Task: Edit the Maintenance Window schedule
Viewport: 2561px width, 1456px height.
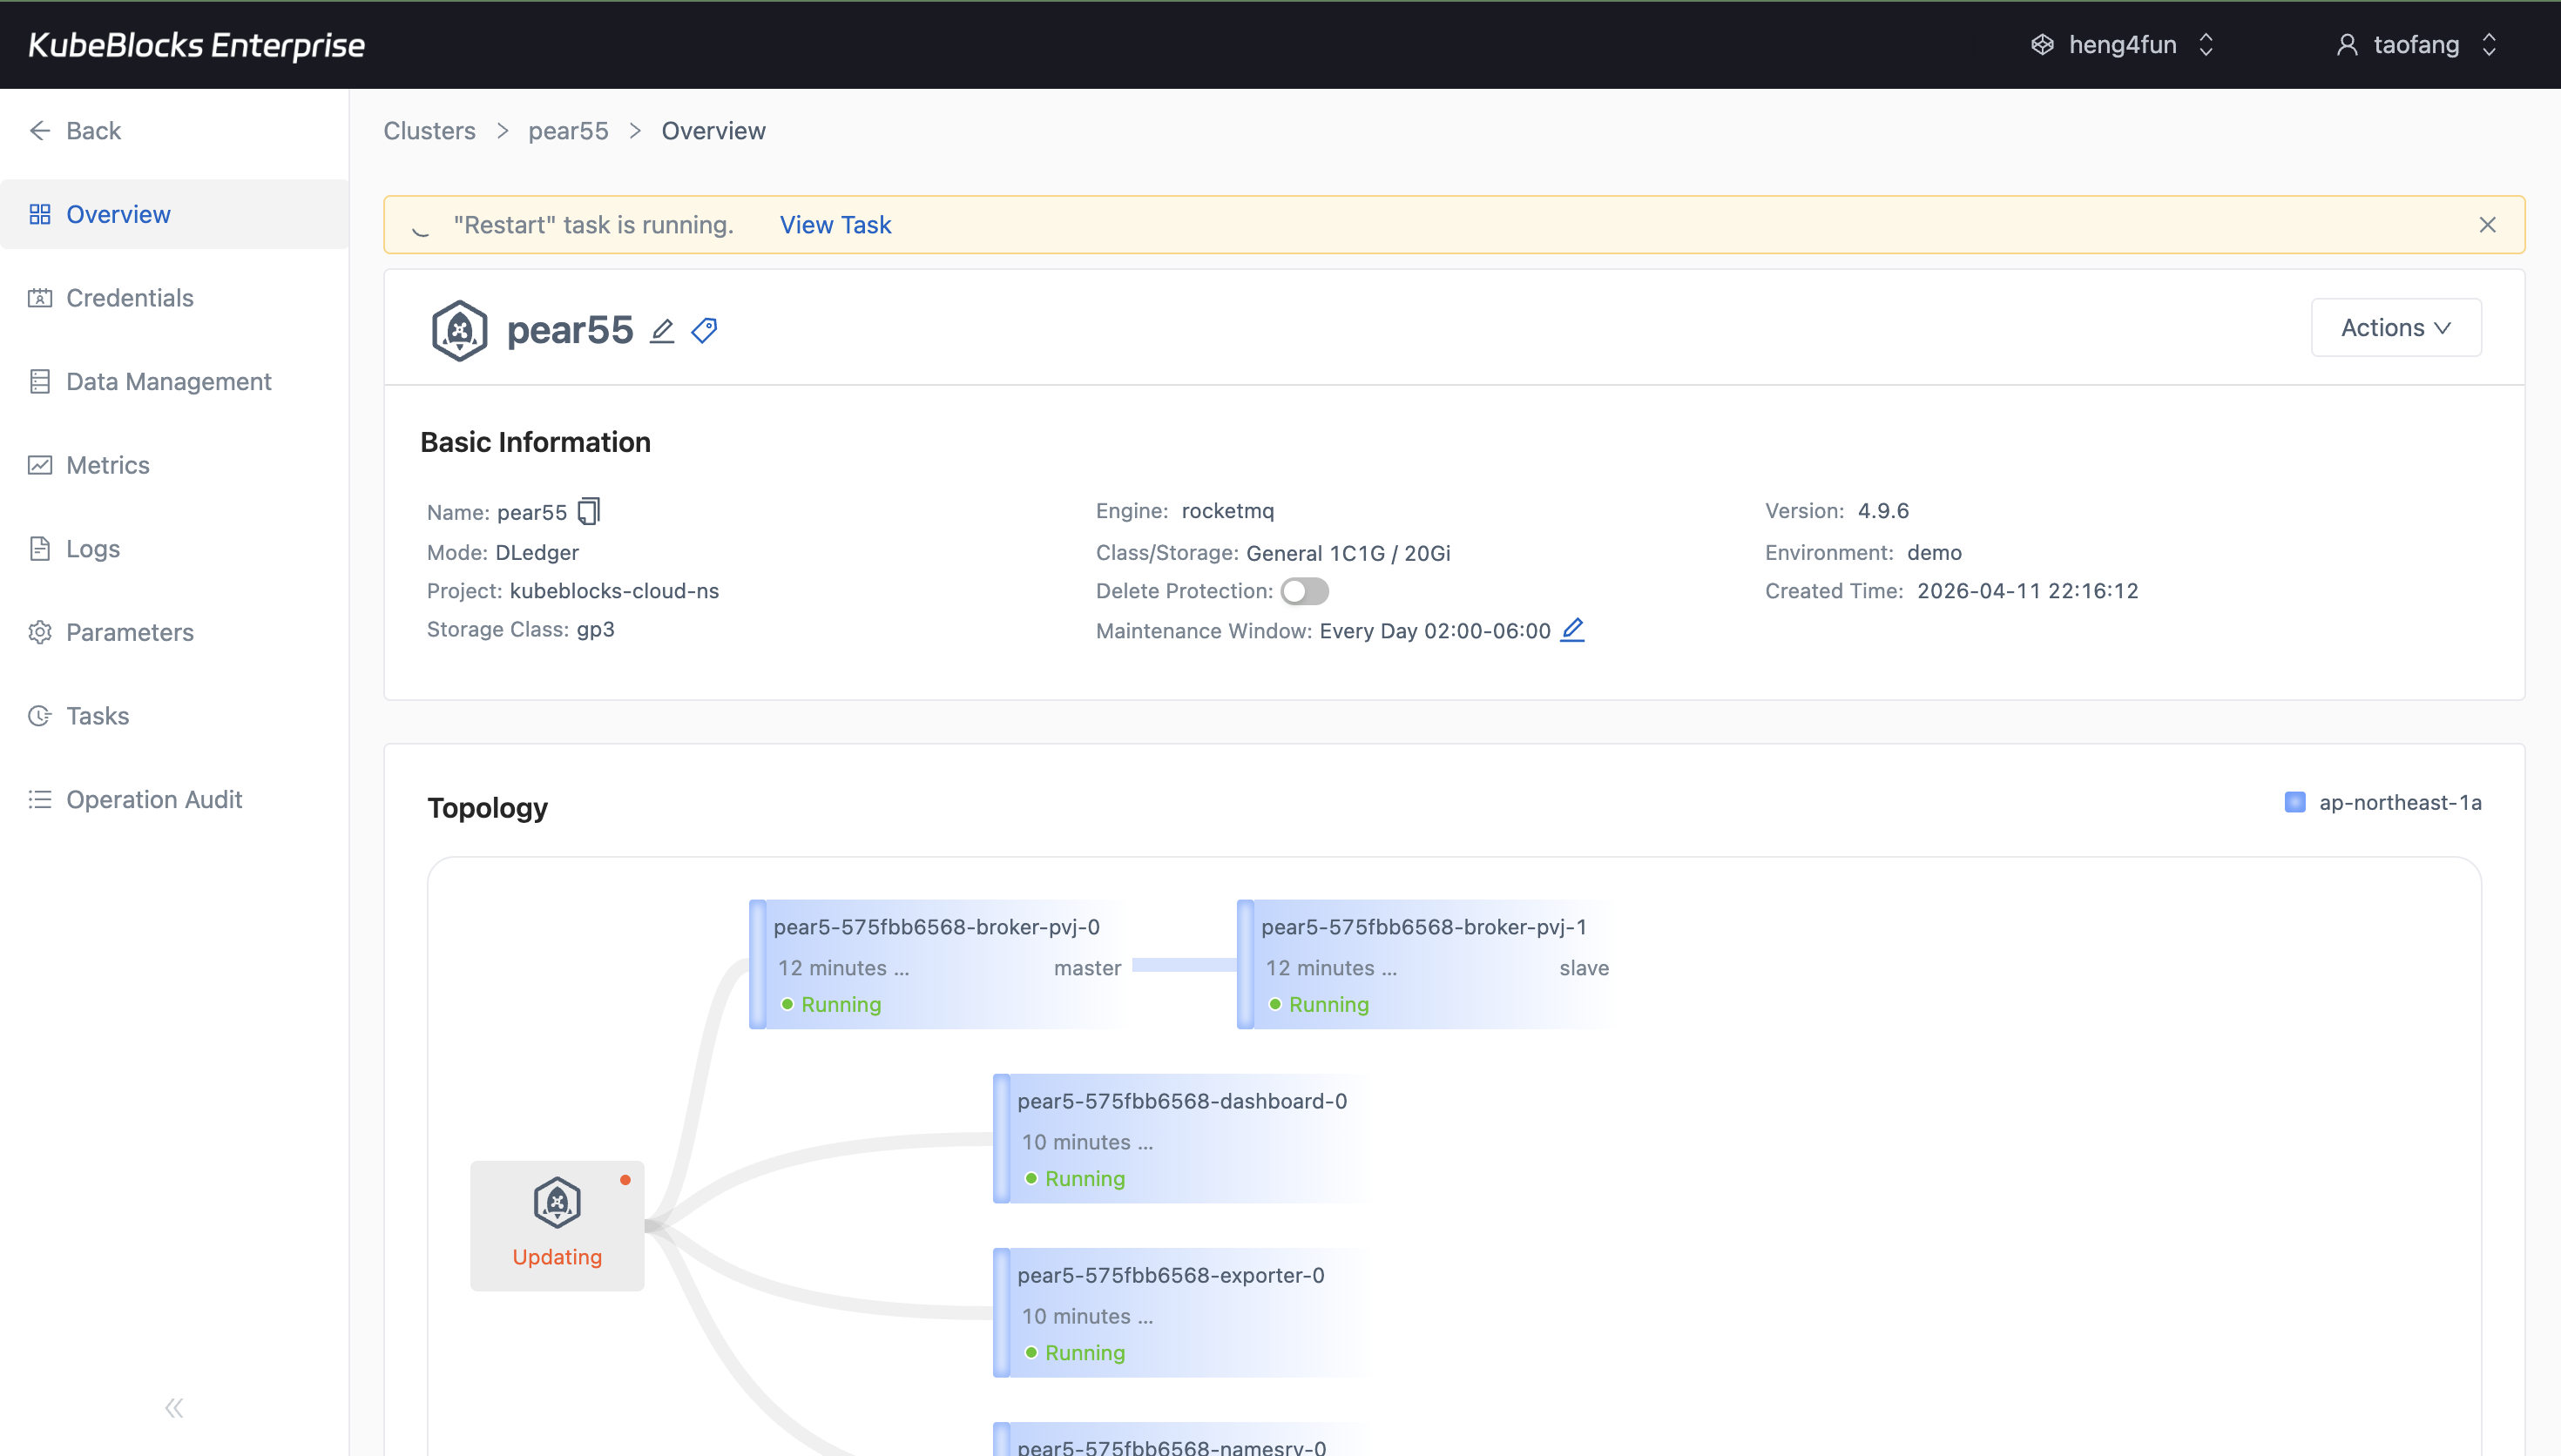Action: click(x=1572, y=630)
